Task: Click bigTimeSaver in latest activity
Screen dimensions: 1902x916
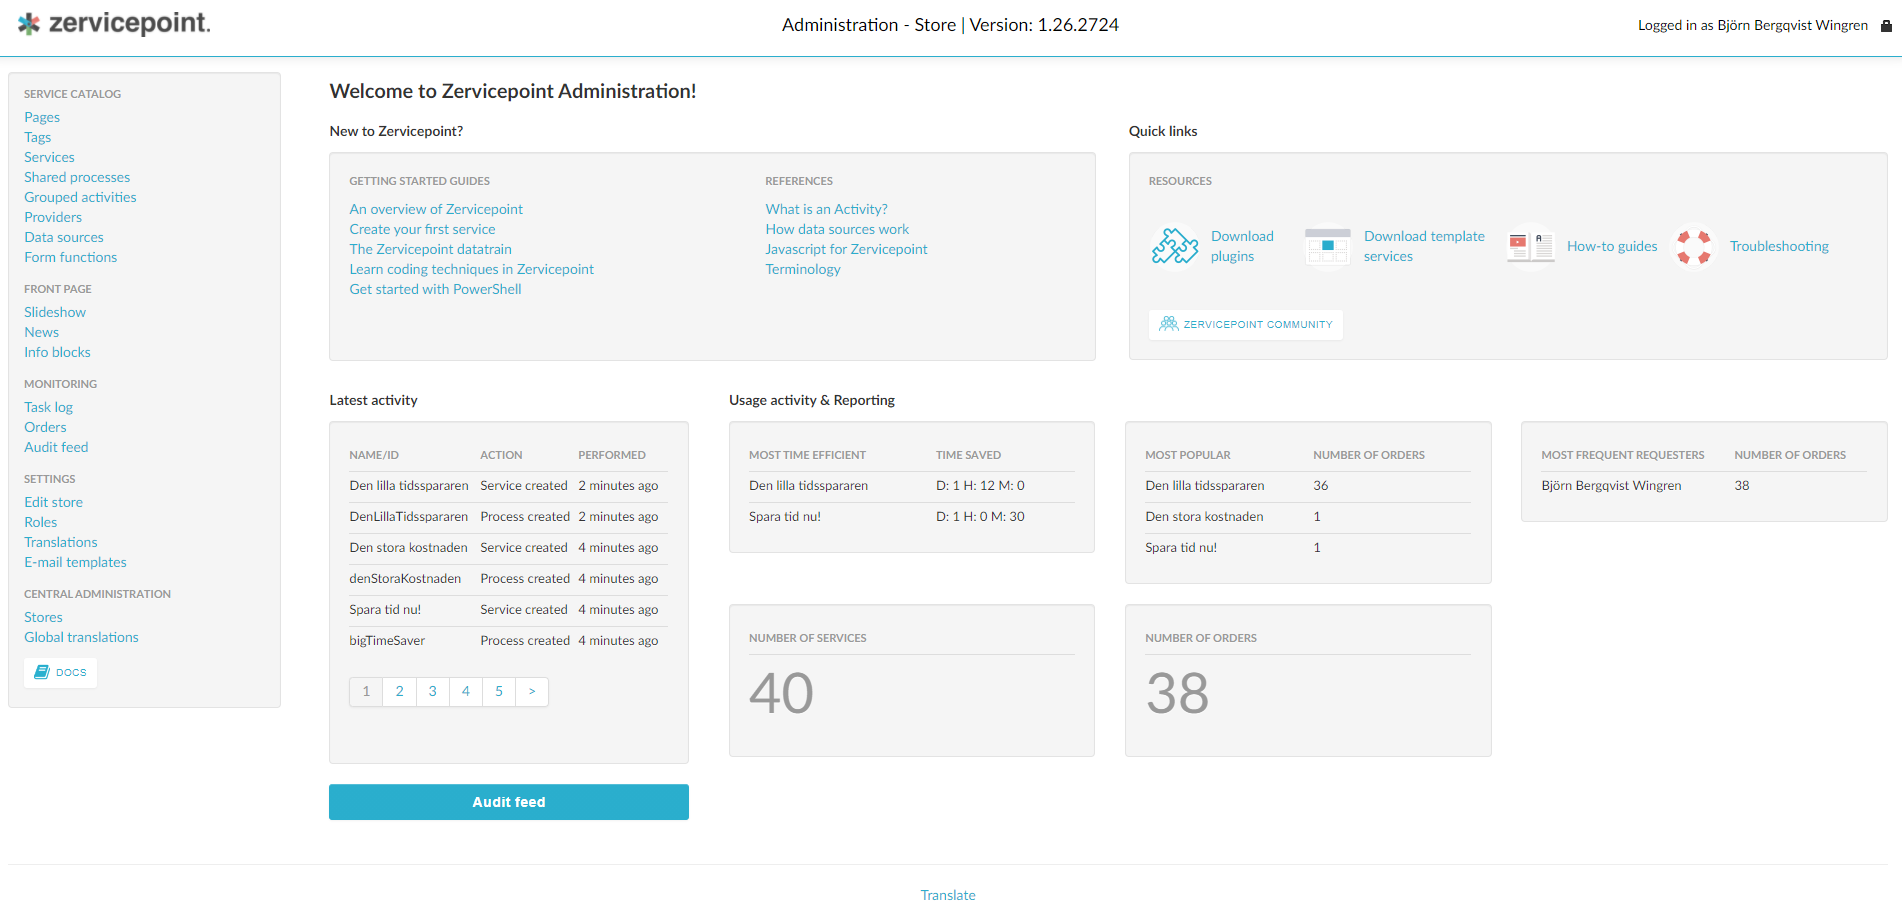Action: tap(387, 640)
